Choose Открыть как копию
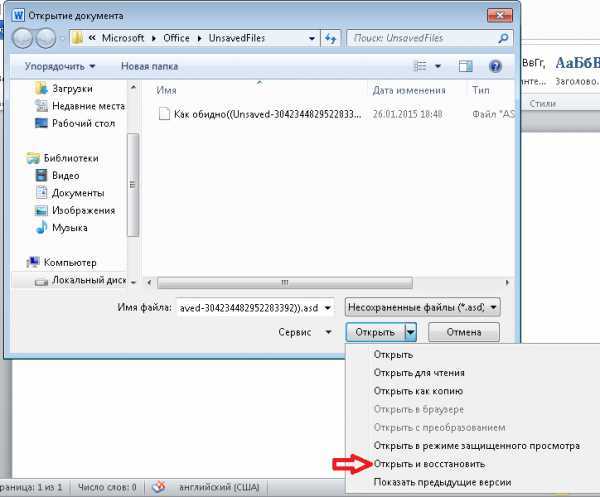 418,391
